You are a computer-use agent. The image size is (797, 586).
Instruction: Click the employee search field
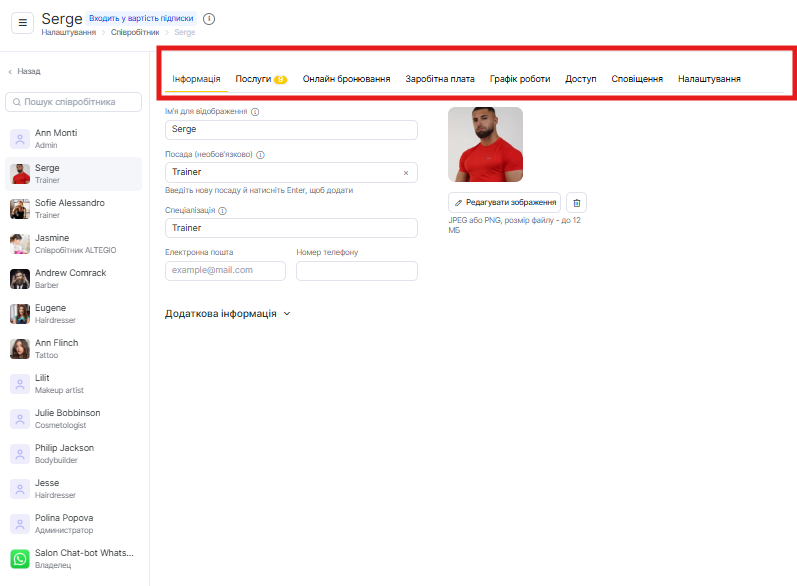click(75, 102)
